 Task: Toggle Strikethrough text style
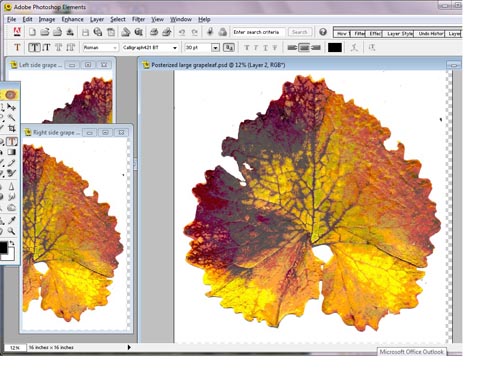[275, 48]
